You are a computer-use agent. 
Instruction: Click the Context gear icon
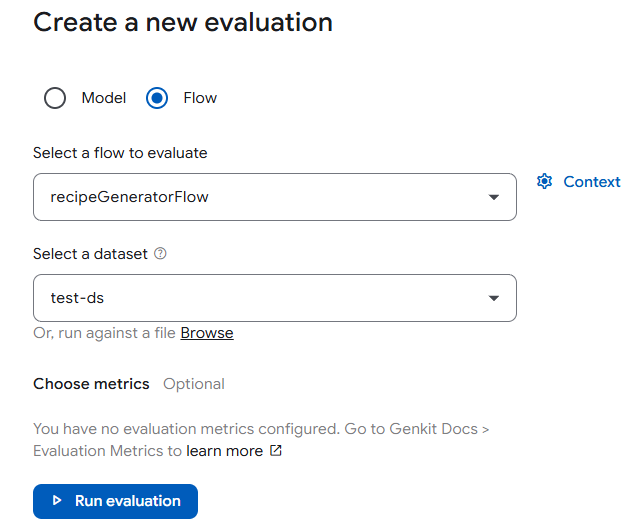[544, 182]
